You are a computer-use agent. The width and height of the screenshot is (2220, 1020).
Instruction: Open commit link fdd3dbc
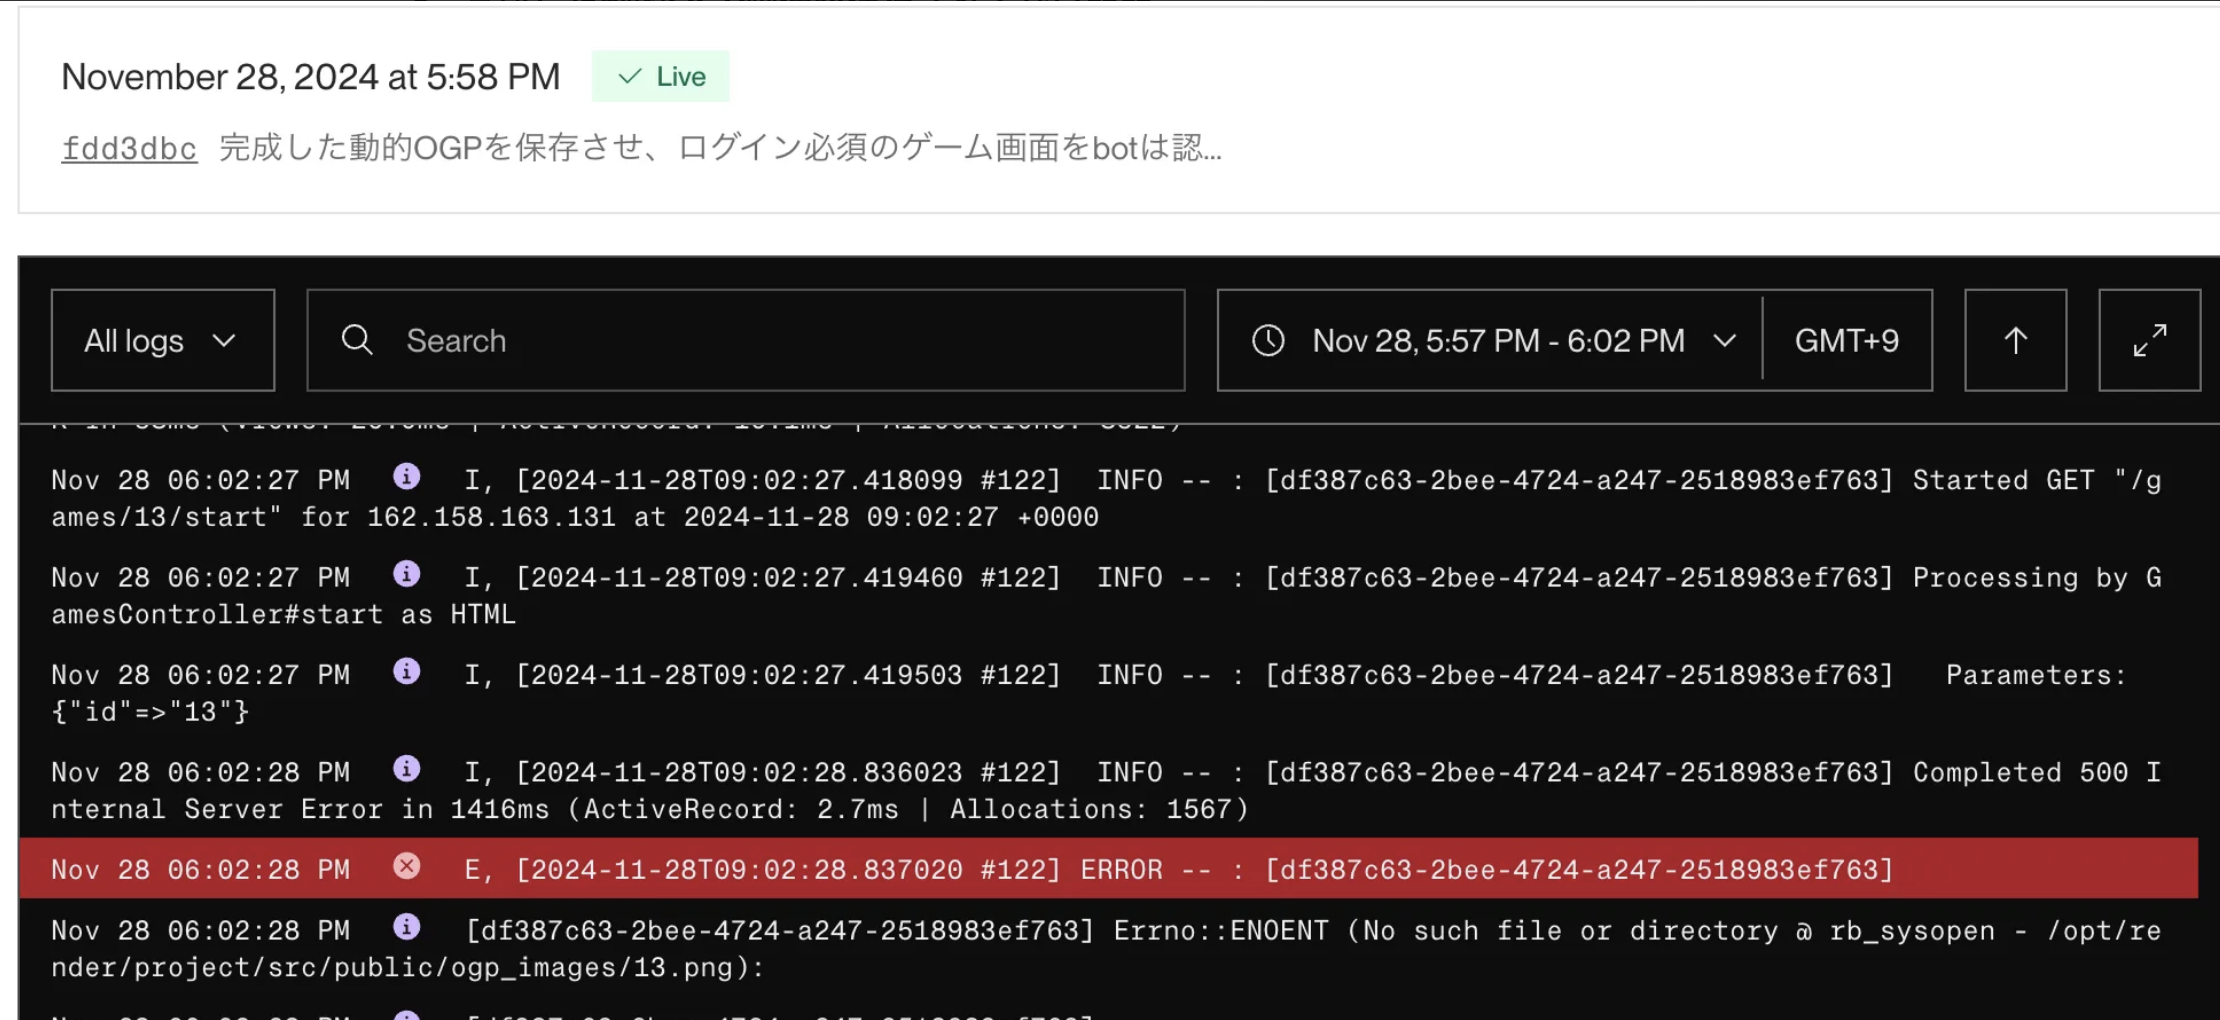click(129, 148)
